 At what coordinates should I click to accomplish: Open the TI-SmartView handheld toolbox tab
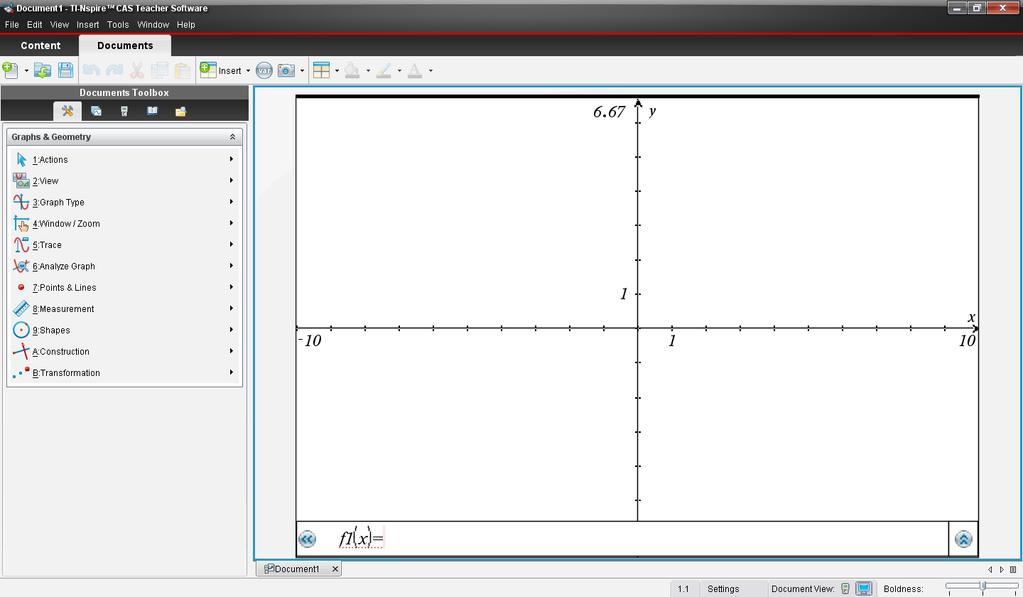[x=124, y=111]
